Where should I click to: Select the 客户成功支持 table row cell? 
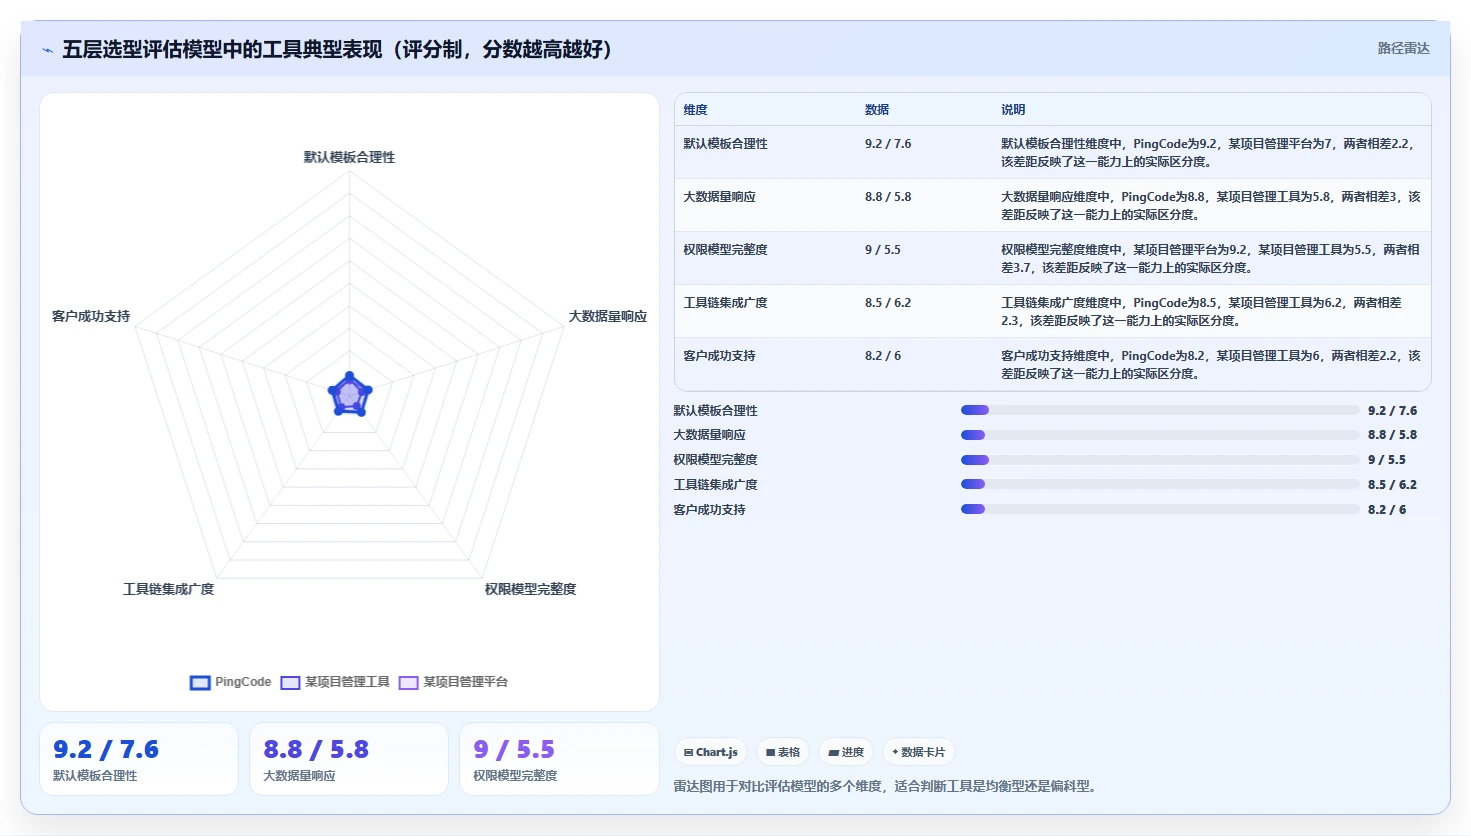click(719, 356)
